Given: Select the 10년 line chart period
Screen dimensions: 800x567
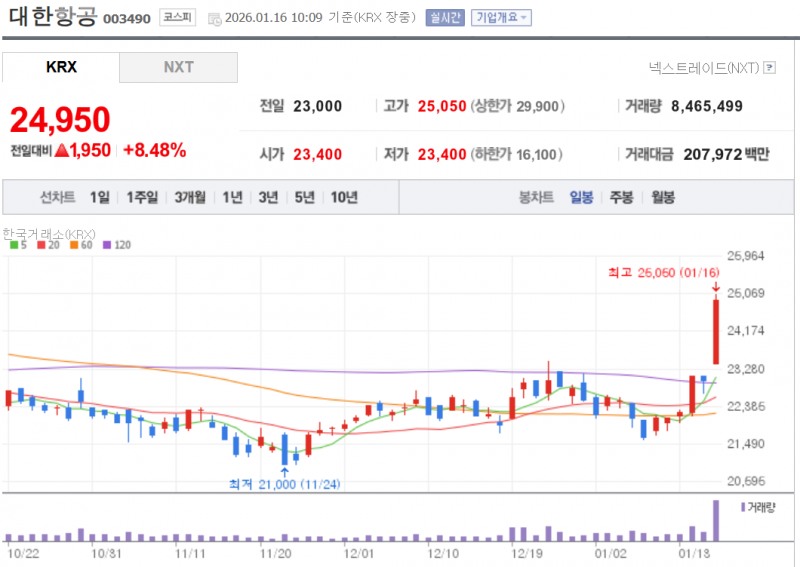Looking at the screenshot, I should tap(344, 197).
